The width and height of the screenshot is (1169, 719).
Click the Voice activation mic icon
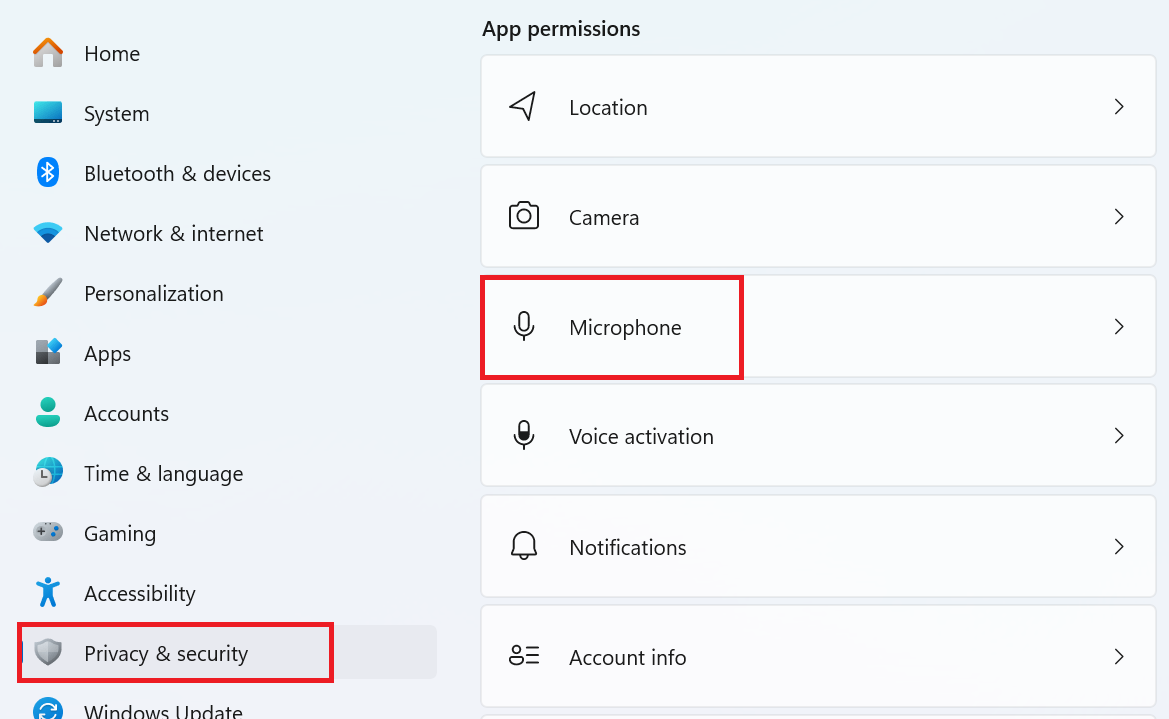tap(523, 436)
